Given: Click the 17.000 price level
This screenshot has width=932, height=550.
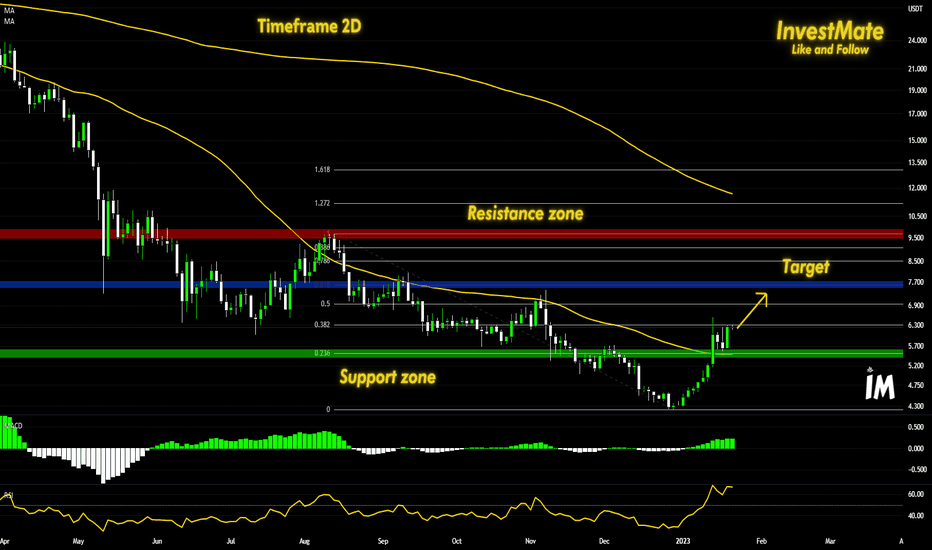Looking at the screenshot, I should 917,114.
